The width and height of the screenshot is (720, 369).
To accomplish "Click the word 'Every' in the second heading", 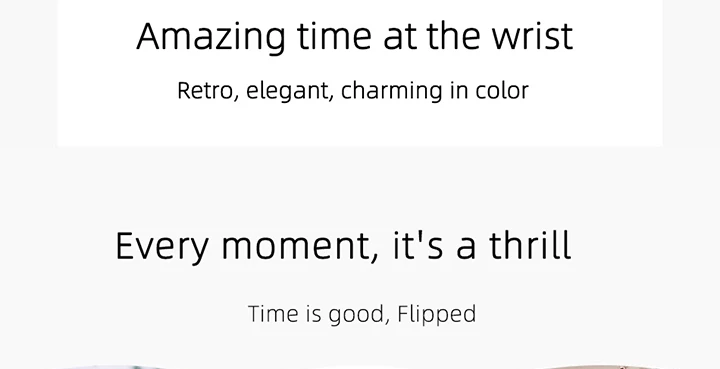I will tap(162, 248).
